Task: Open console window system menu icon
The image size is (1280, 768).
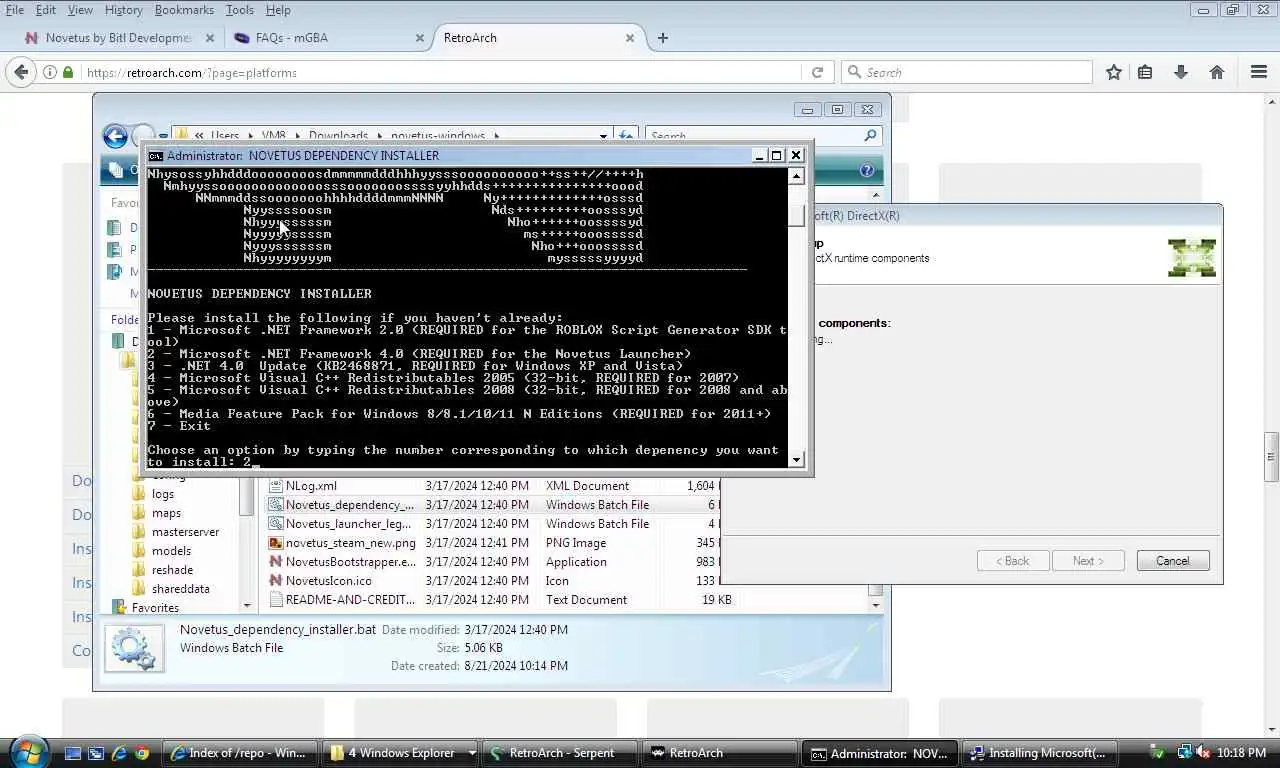Action: 156,155
